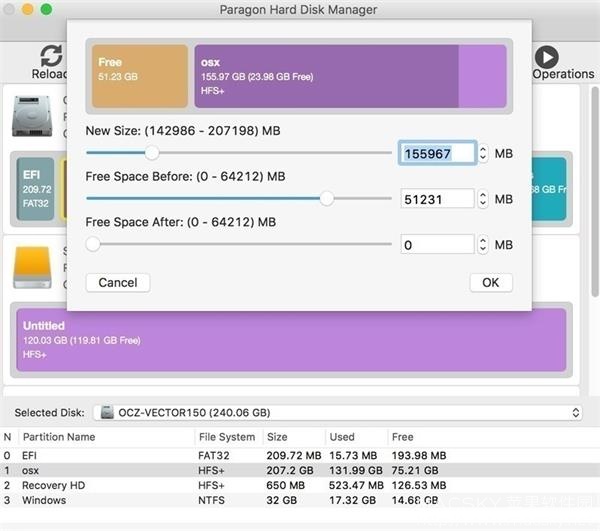The image size is (600, 531).
Task: Click the 209.72 MB size cell
Action: click(294, 455)
